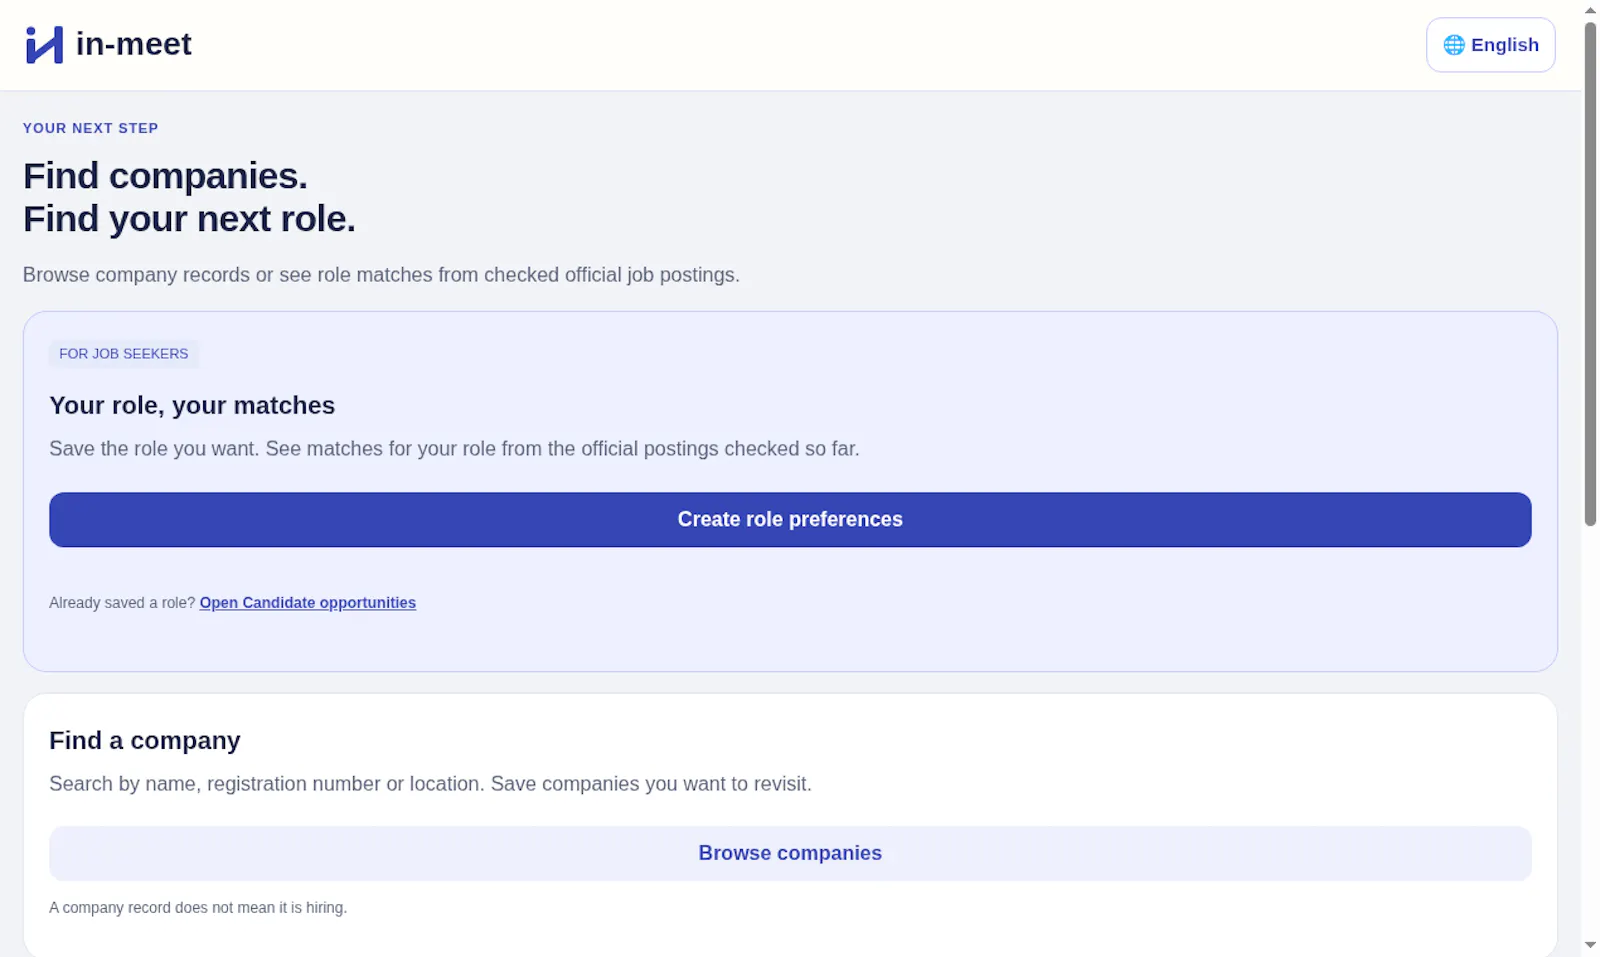Screen dimensions: 1600x957
Task: Click the Browse companies button
Action: [x=790, y=853]
